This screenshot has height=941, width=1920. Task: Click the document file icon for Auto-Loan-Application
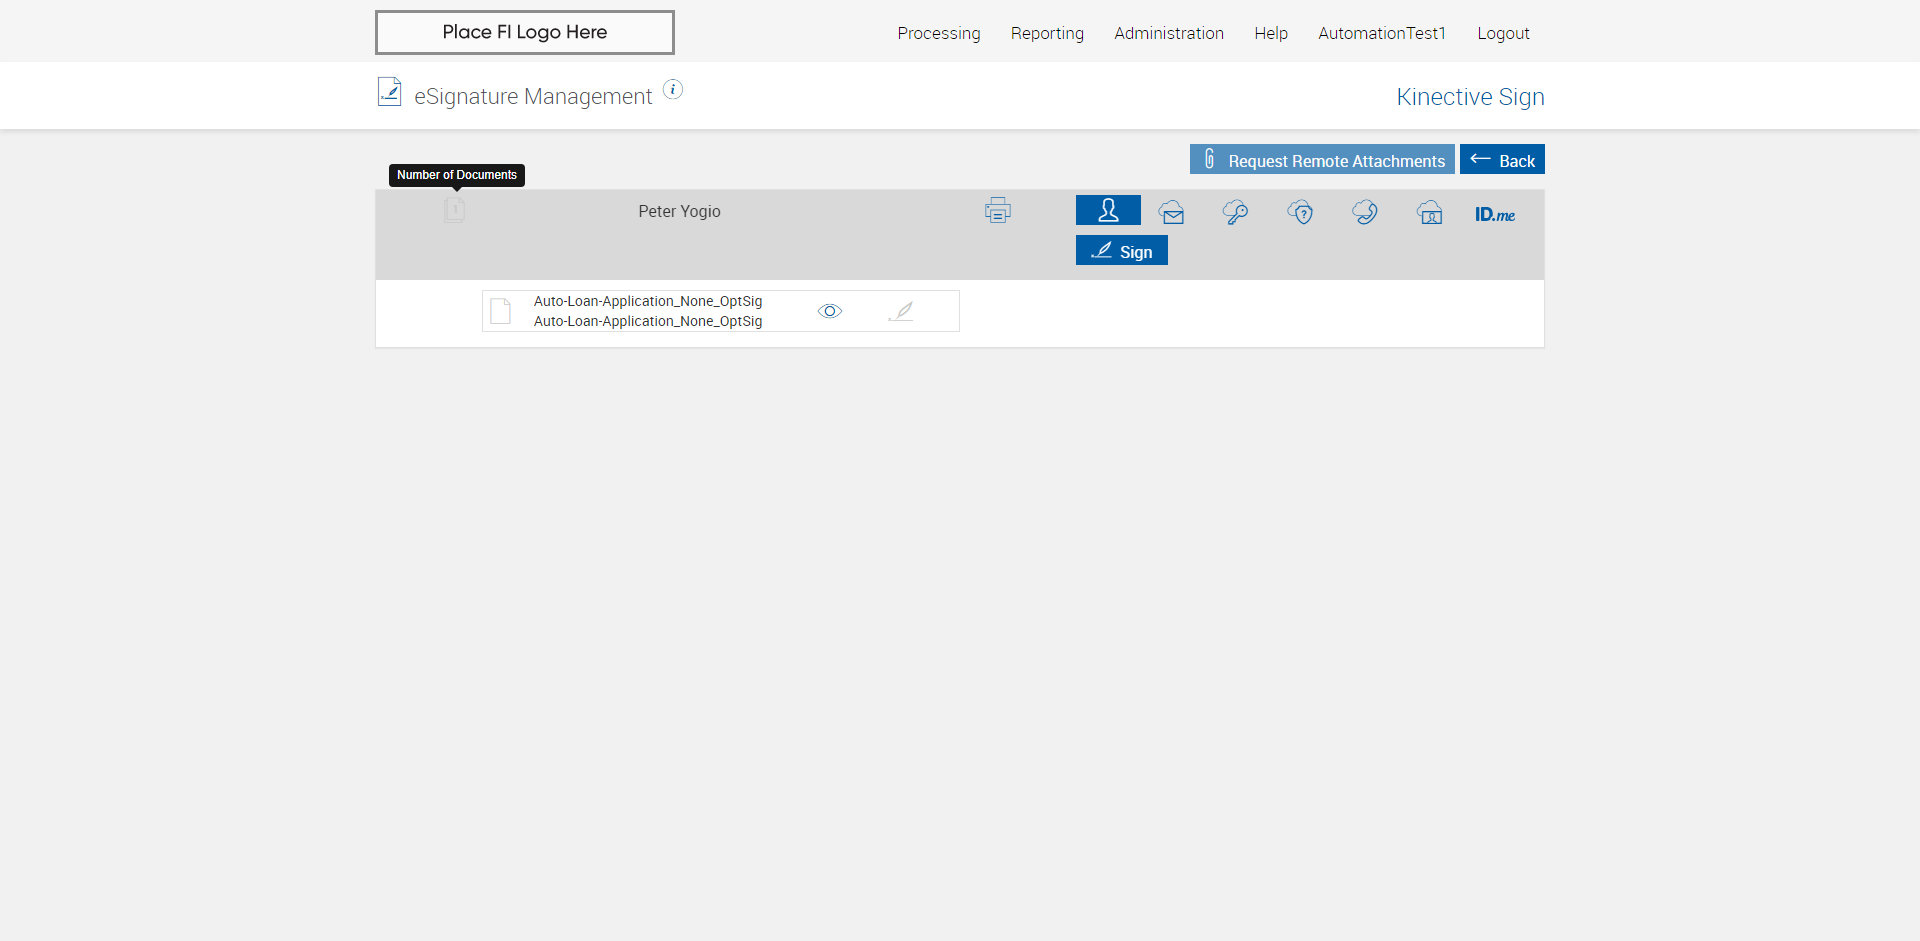(501, 311)
